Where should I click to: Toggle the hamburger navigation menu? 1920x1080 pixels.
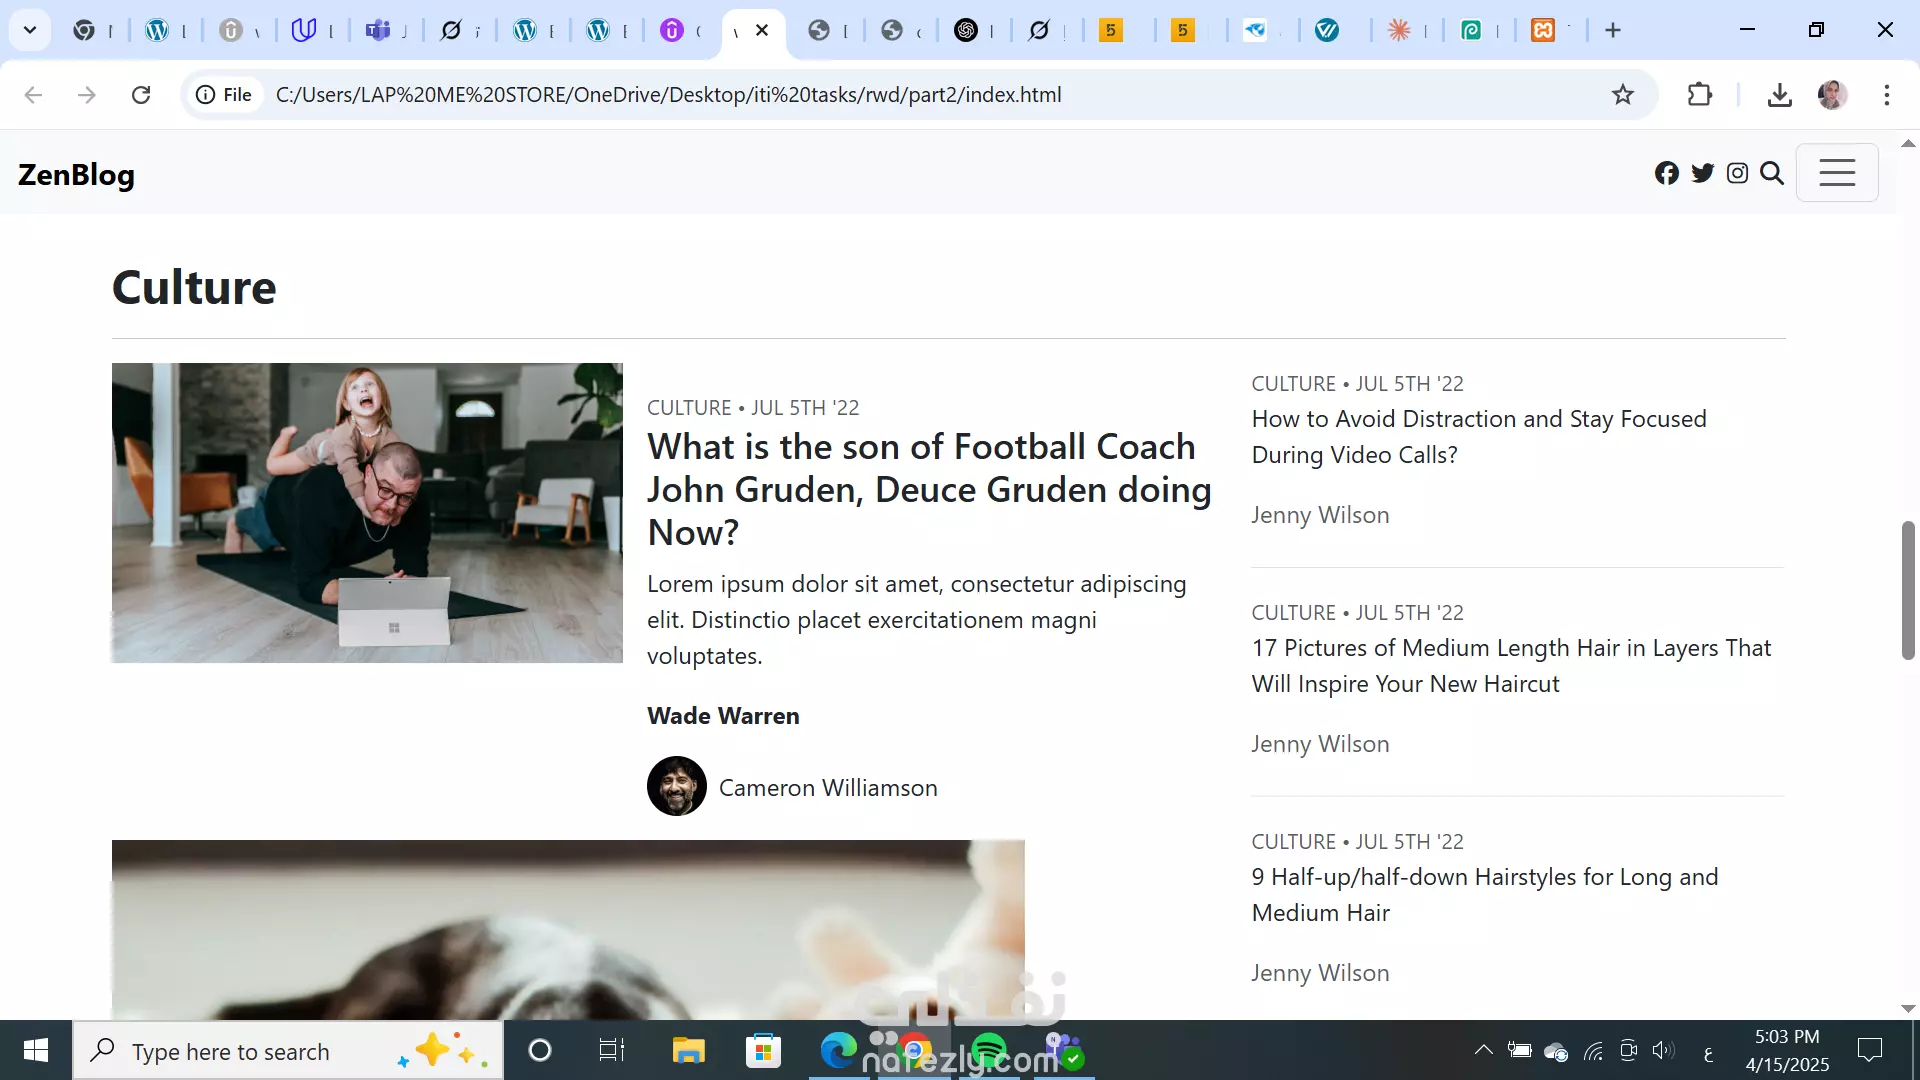pyautogui.click(x=1837, y=173)
